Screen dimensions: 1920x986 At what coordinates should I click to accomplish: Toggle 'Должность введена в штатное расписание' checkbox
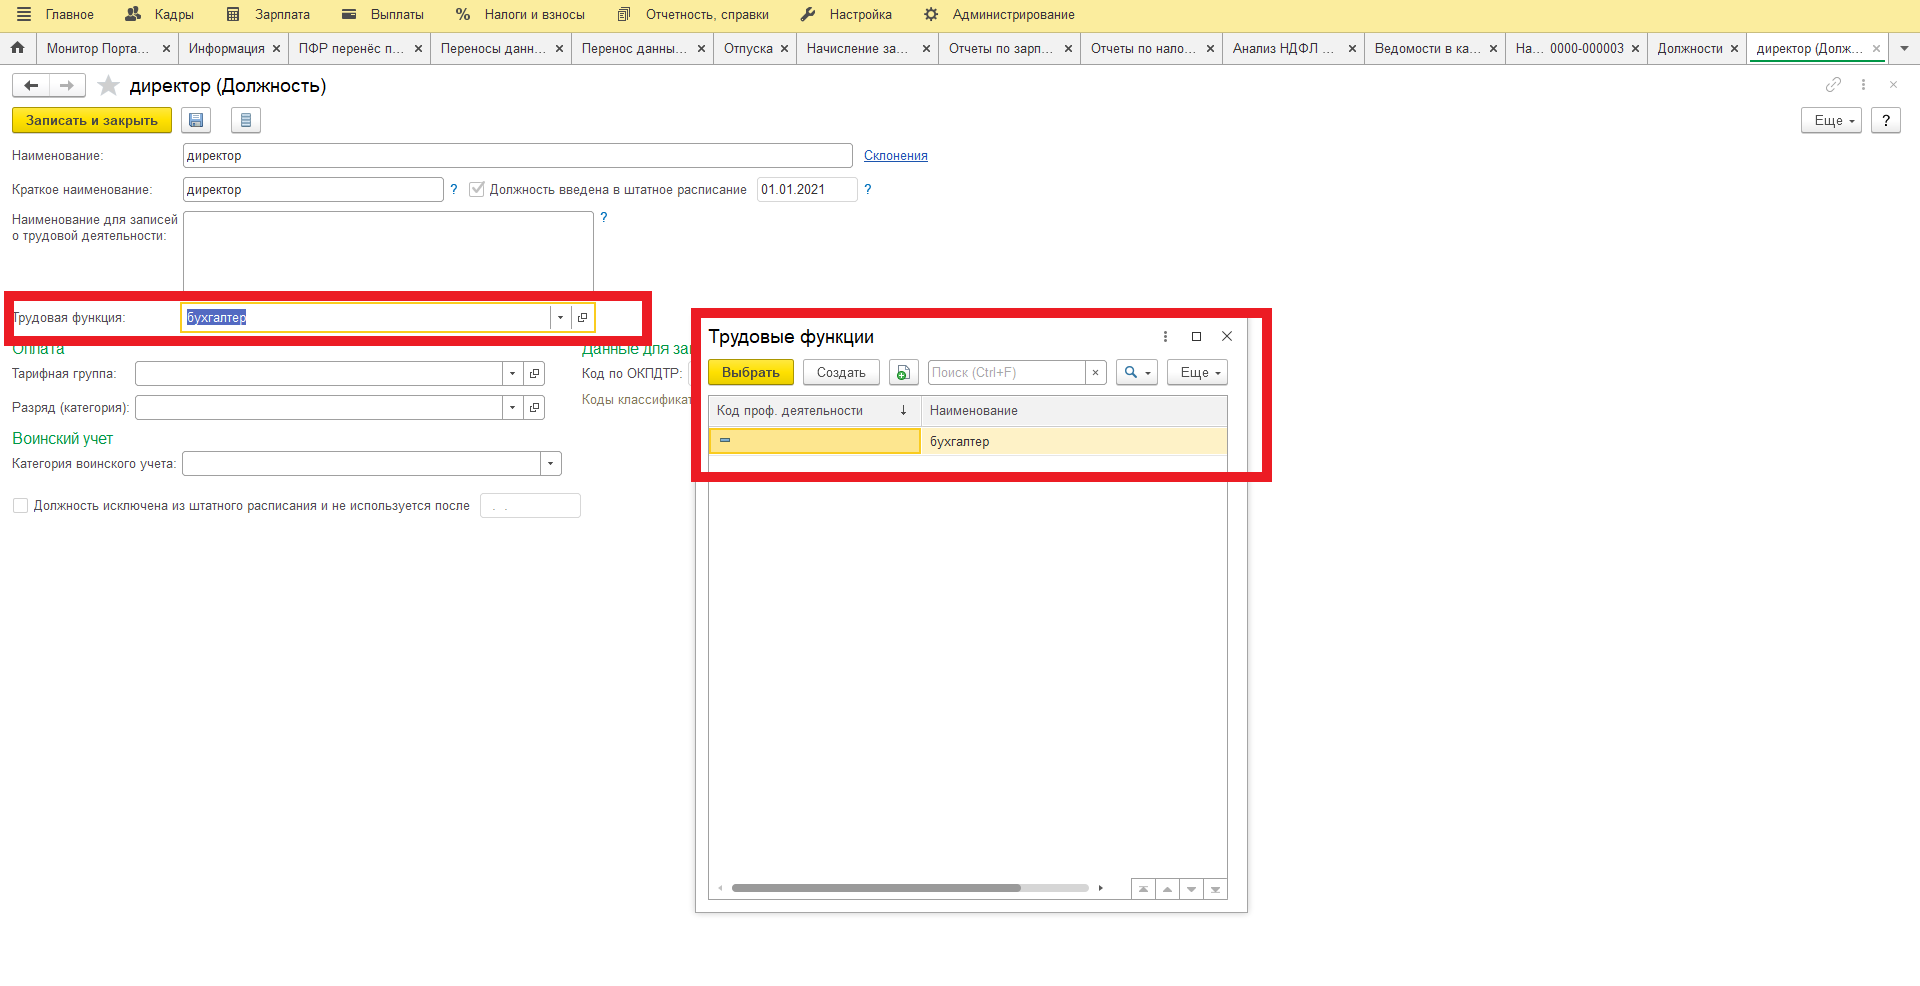pyautogui.click(x=477, y=190)
